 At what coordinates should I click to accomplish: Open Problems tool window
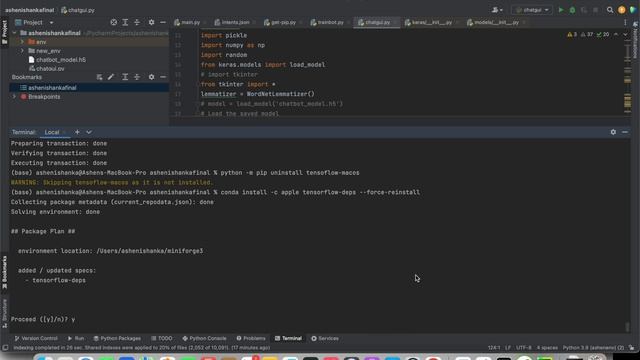click(x=251, y=338)
